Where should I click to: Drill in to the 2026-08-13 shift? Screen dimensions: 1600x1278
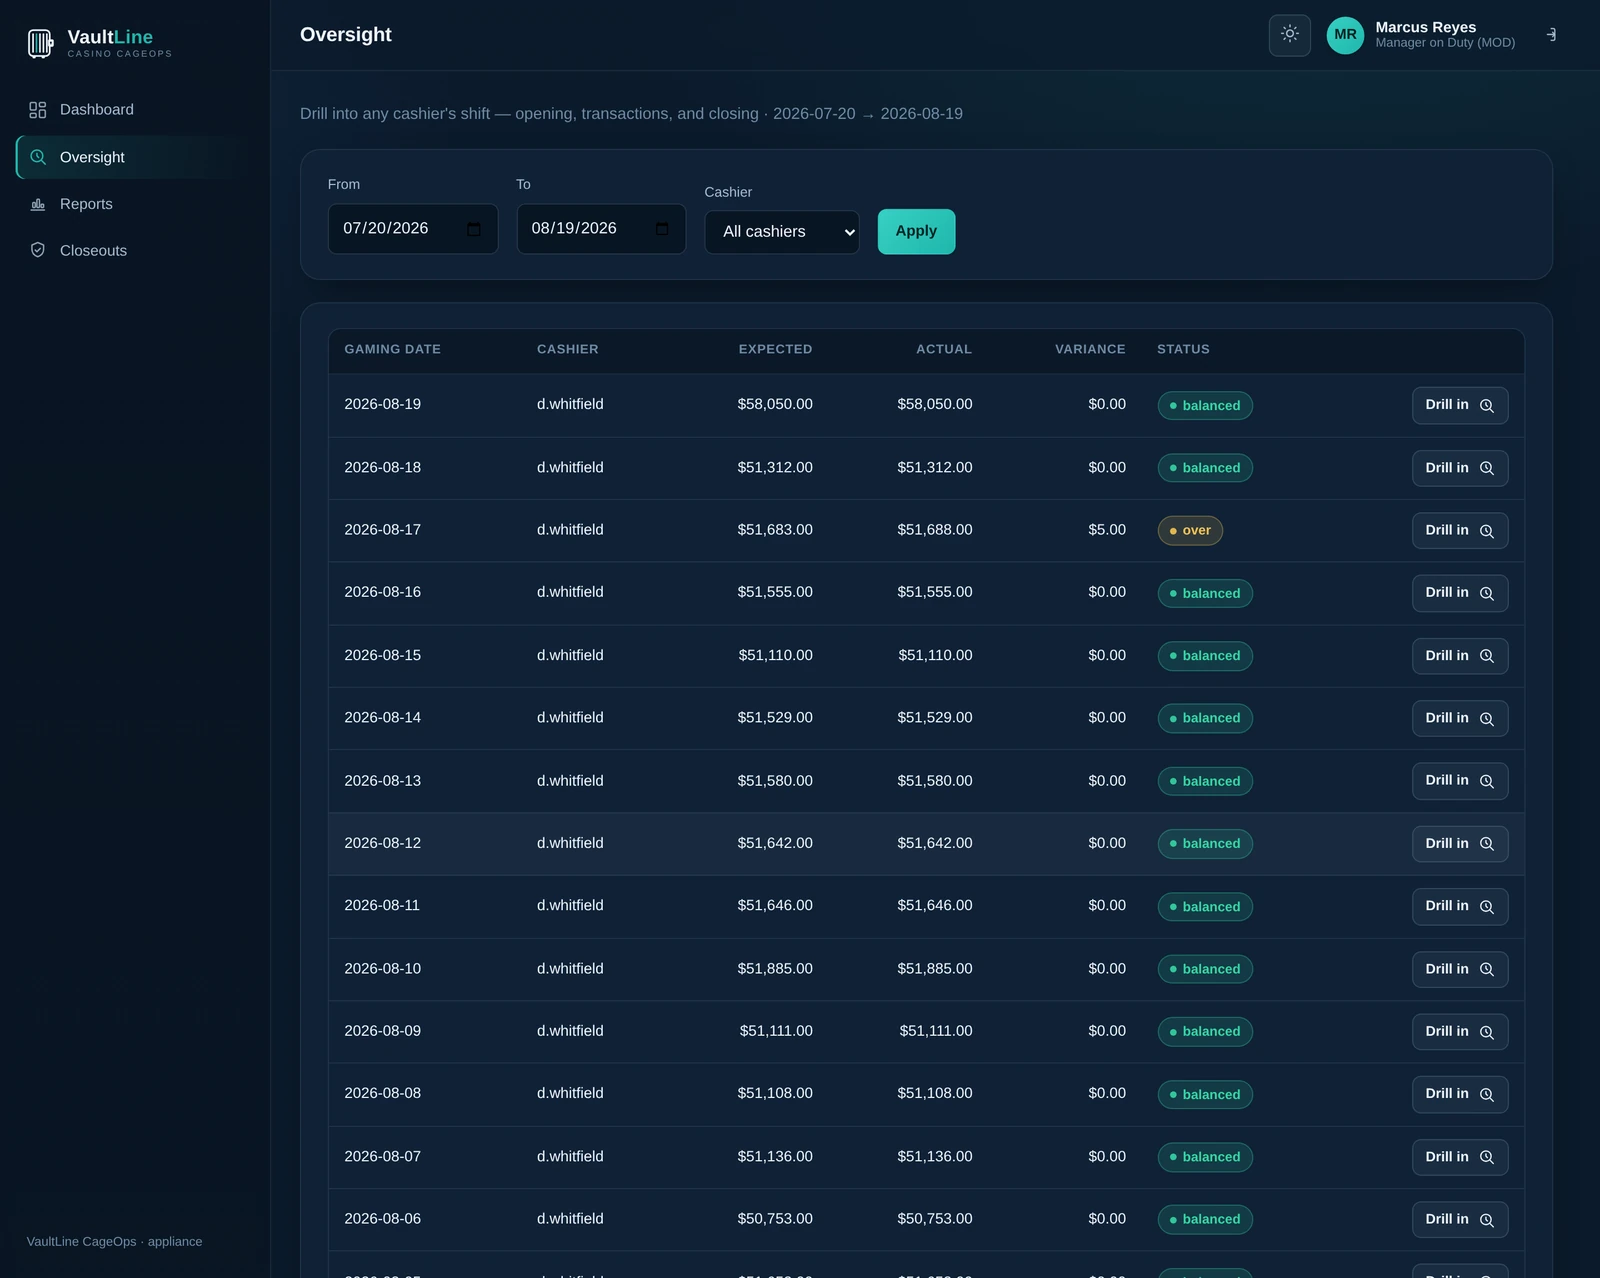pos(1460,781)
